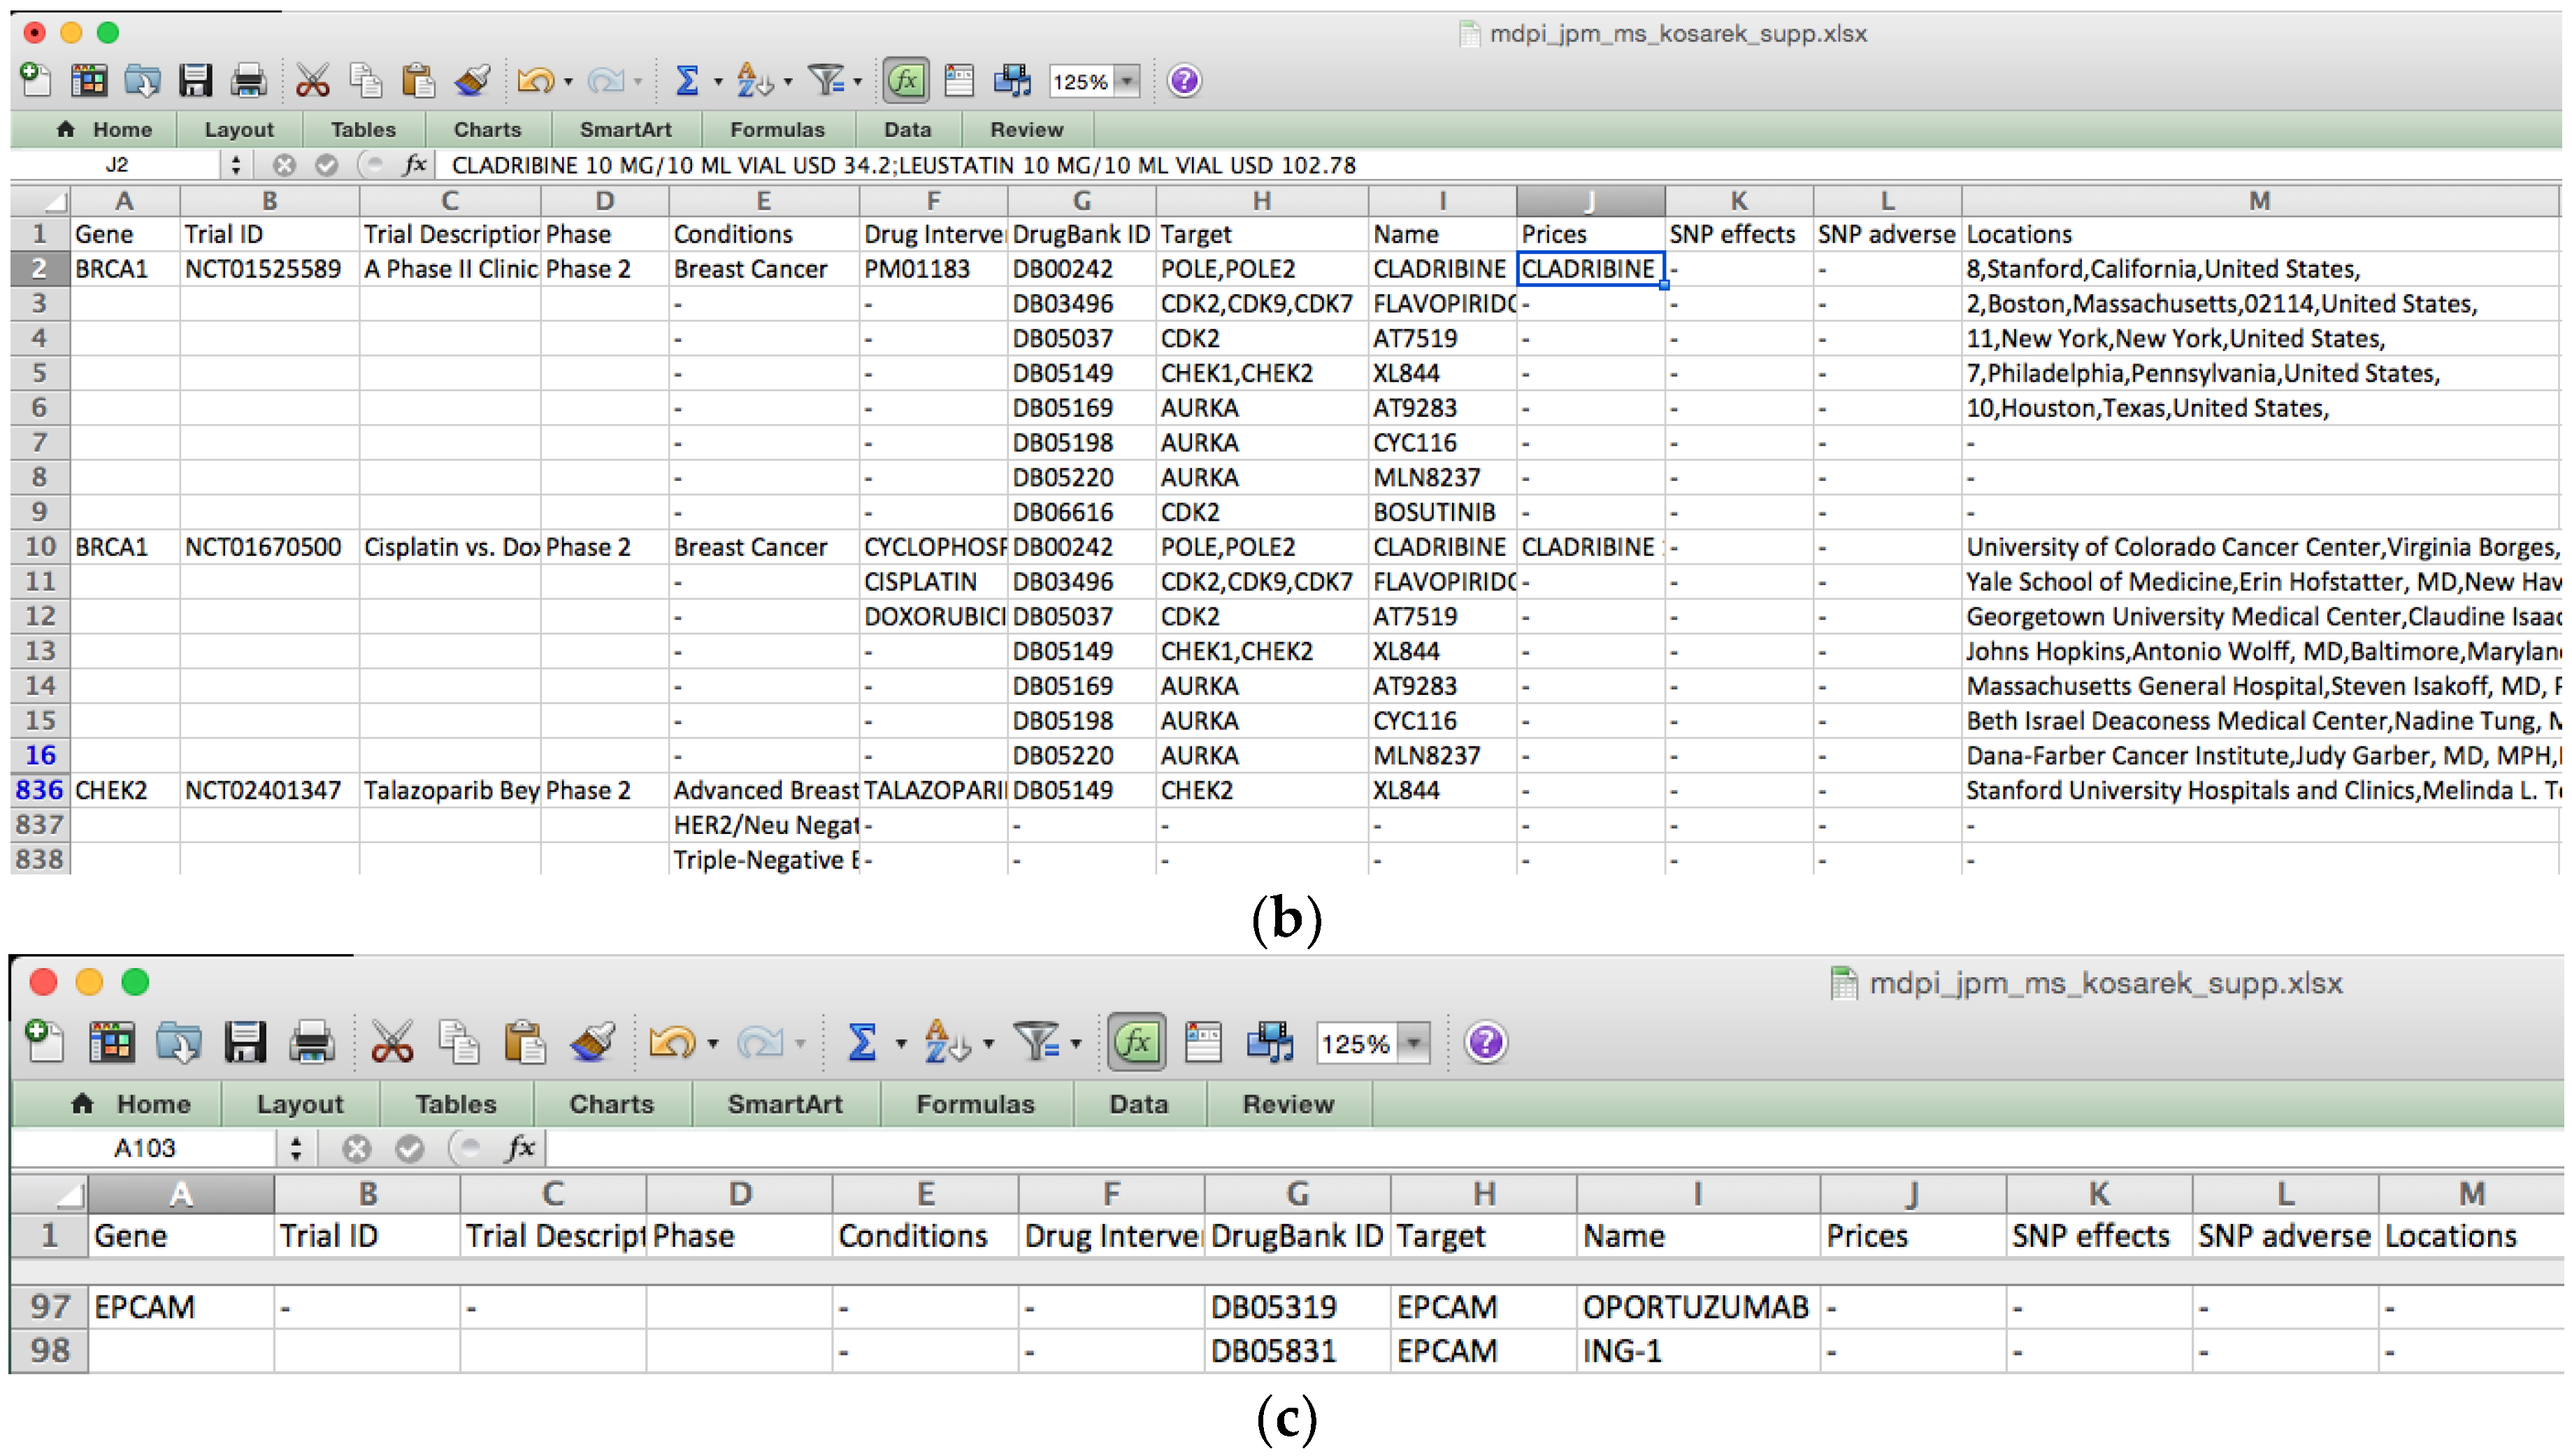
Task: Click the green confirm entry checkmark beside J2
Action: [x=327, y=166]
